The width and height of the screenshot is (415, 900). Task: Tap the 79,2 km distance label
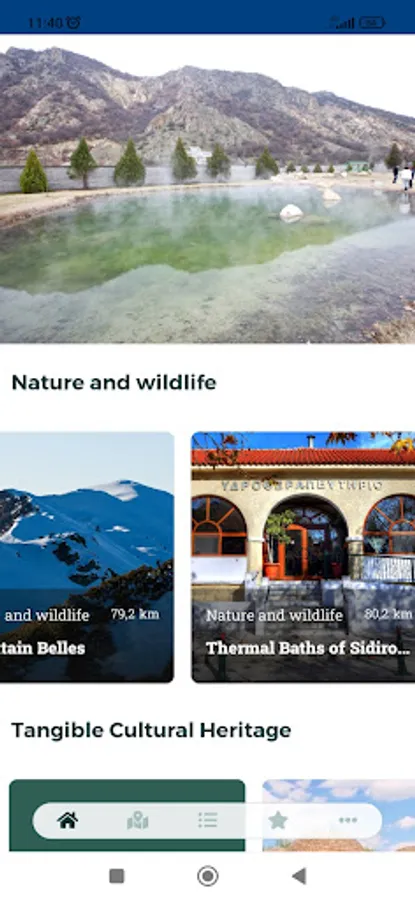[x=135, y=614]
